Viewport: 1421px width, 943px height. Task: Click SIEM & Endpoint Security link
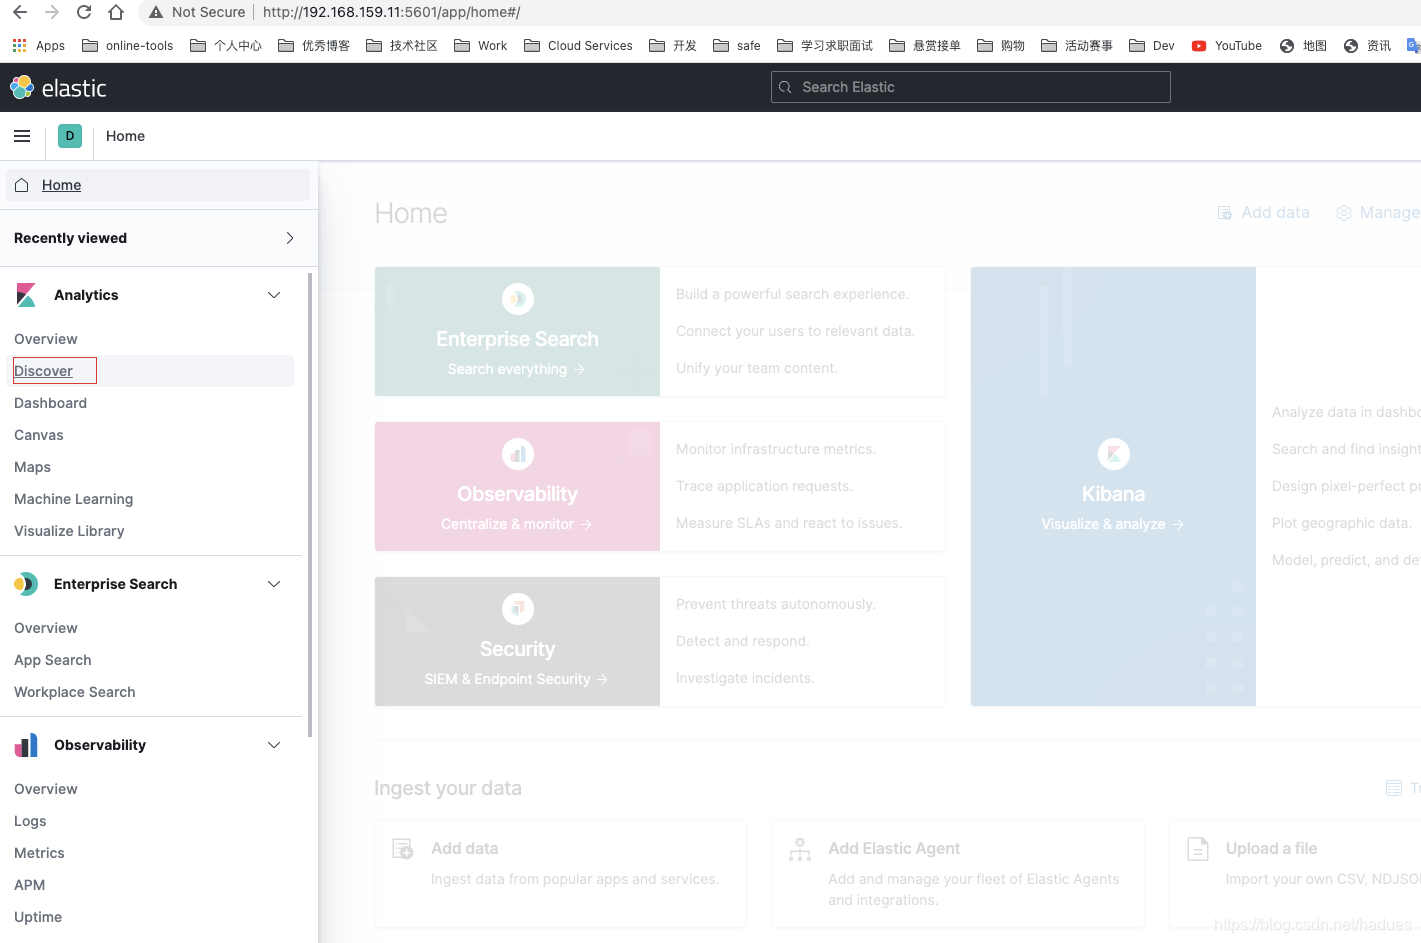pyautogui.click(x=516, y=679)
